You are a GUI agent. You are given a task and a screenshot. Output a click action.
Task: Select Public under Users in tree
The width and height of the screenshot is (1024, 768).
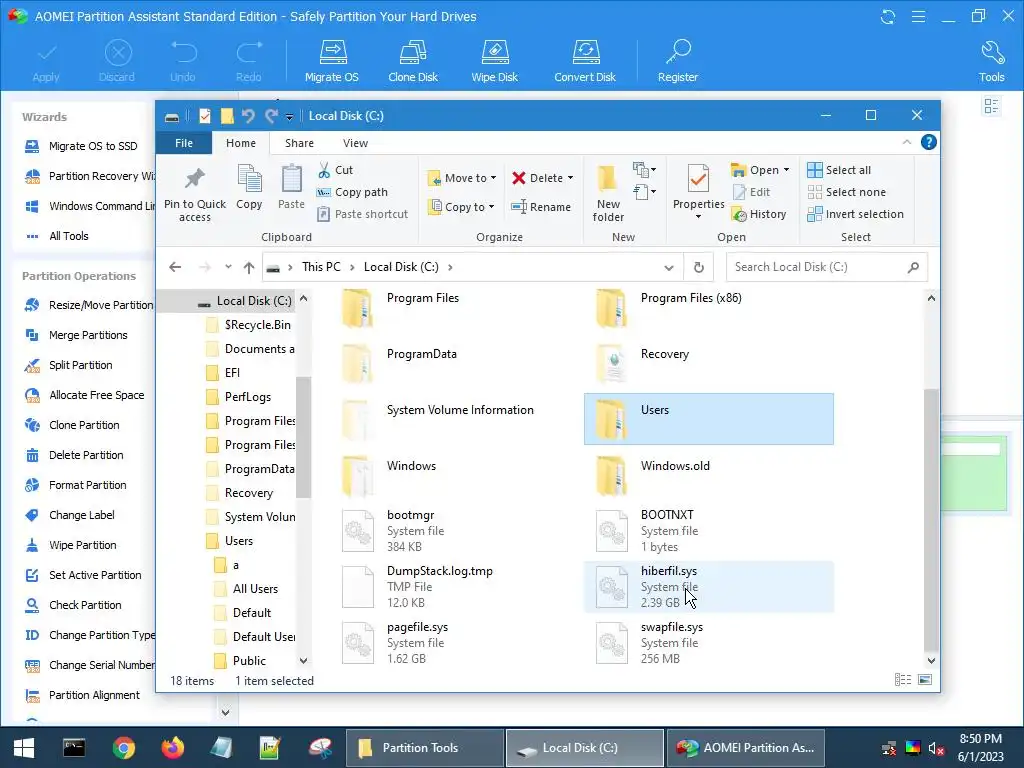coord(249,661)
